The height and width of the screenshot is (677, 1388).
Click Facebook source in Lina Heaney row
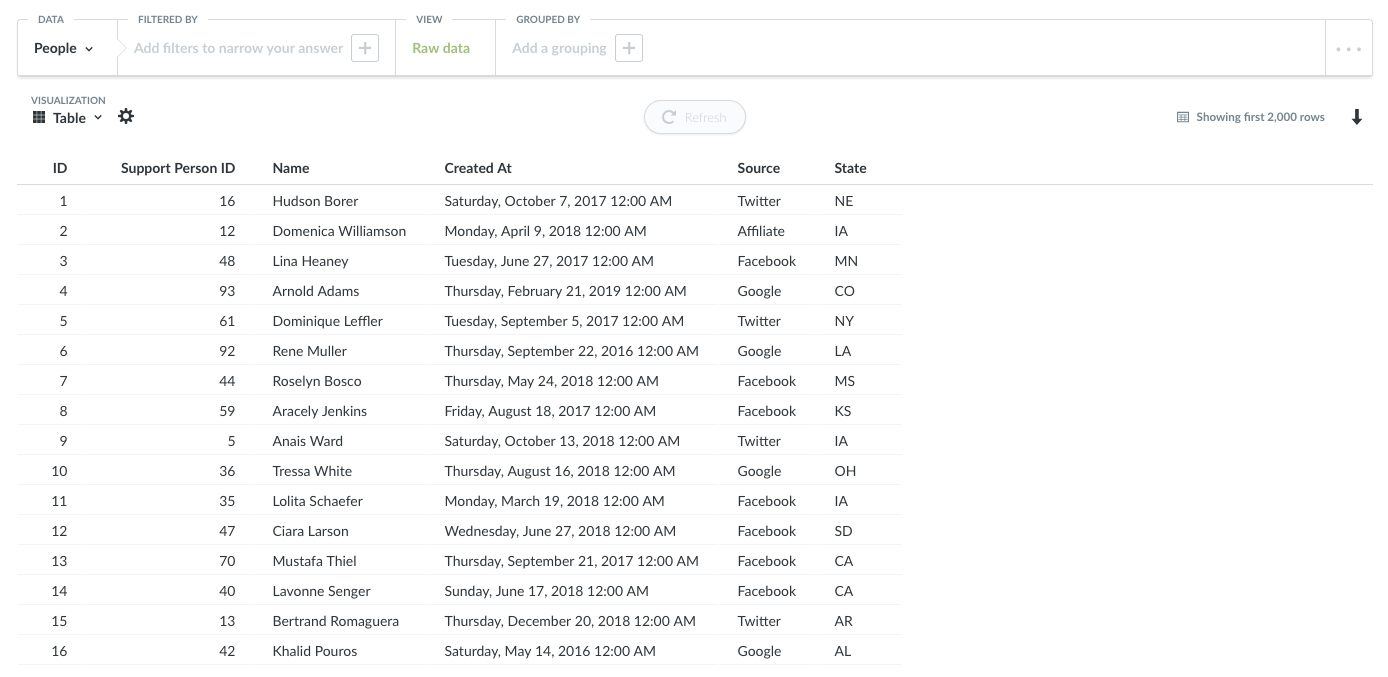[x=767, y=261]
